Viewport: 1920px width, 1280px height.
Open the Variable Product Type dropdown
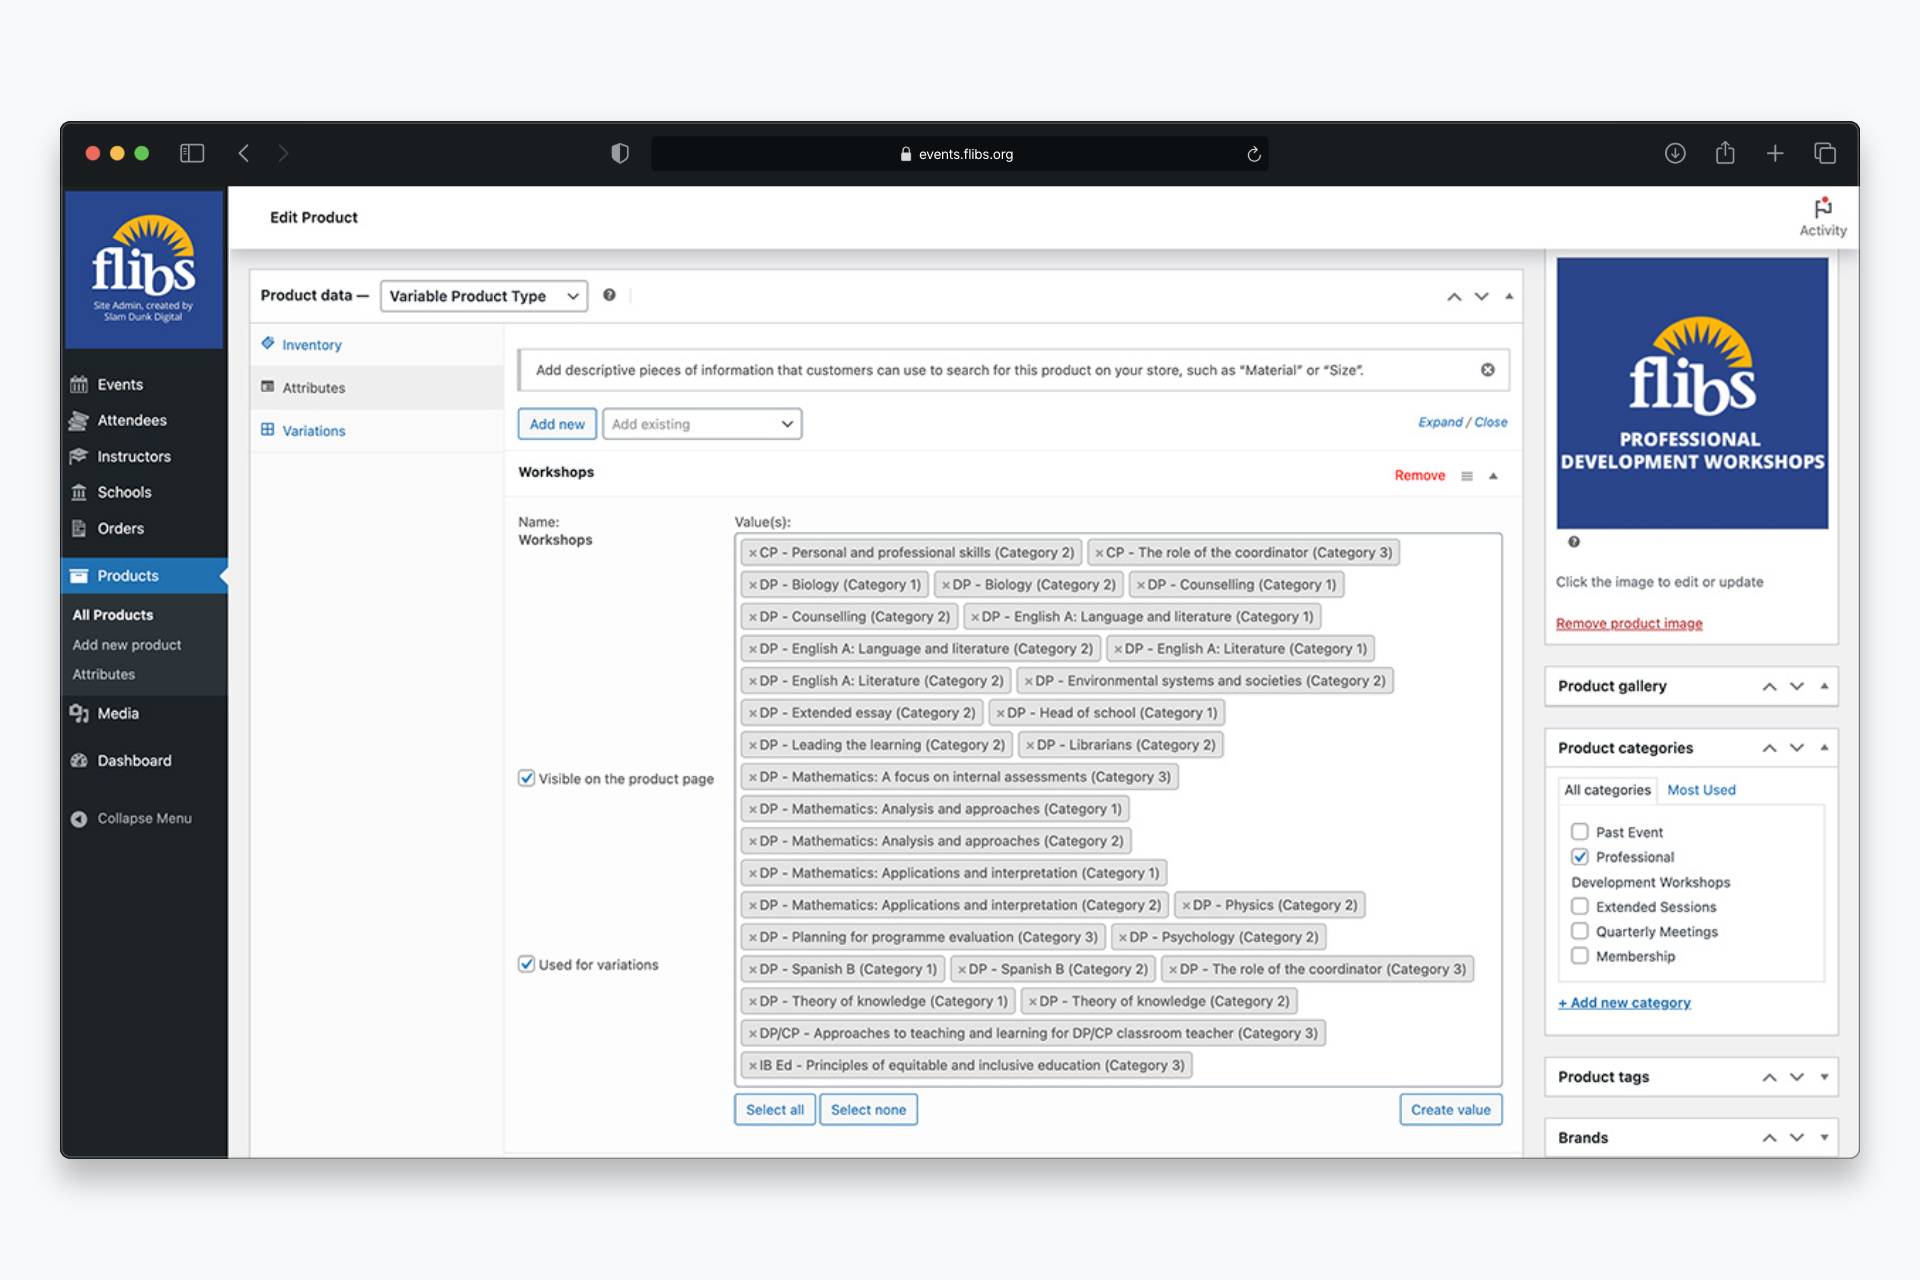click(484, 296)
